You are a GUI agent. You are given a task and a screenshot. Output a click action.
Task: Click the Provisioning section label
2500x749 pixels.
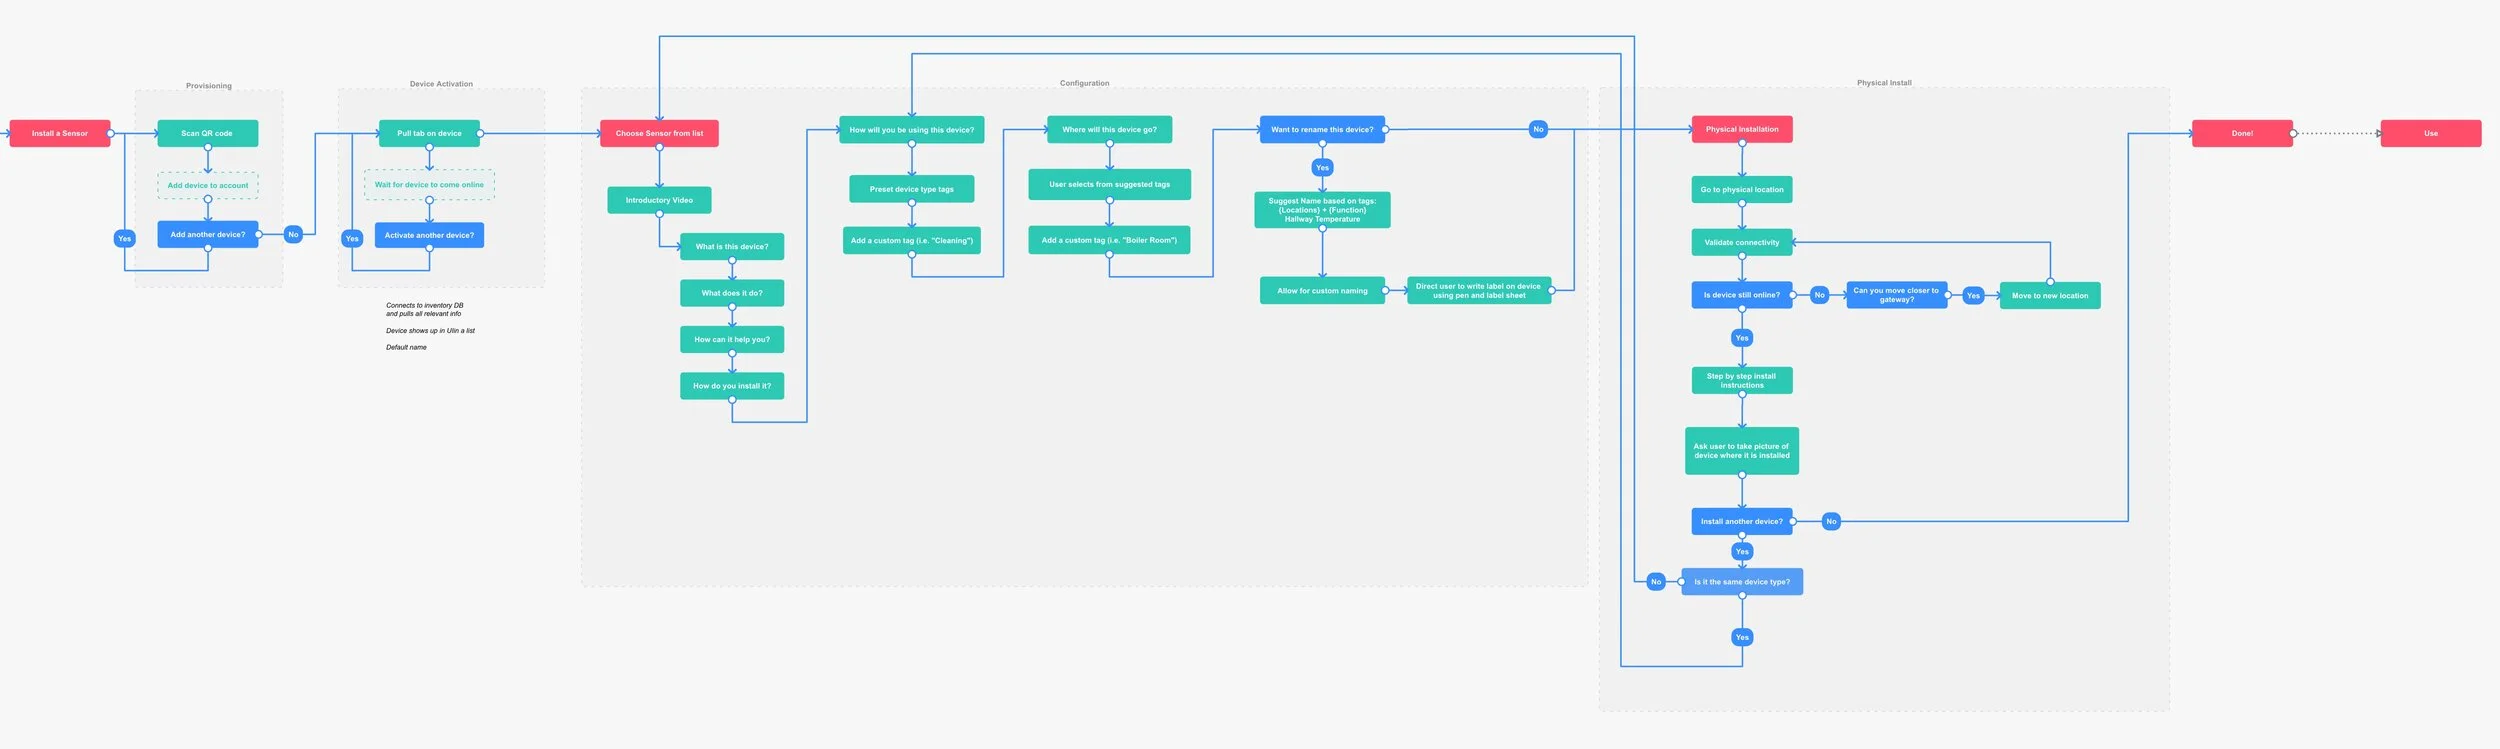pyautogui.click(x=209, y=86)
